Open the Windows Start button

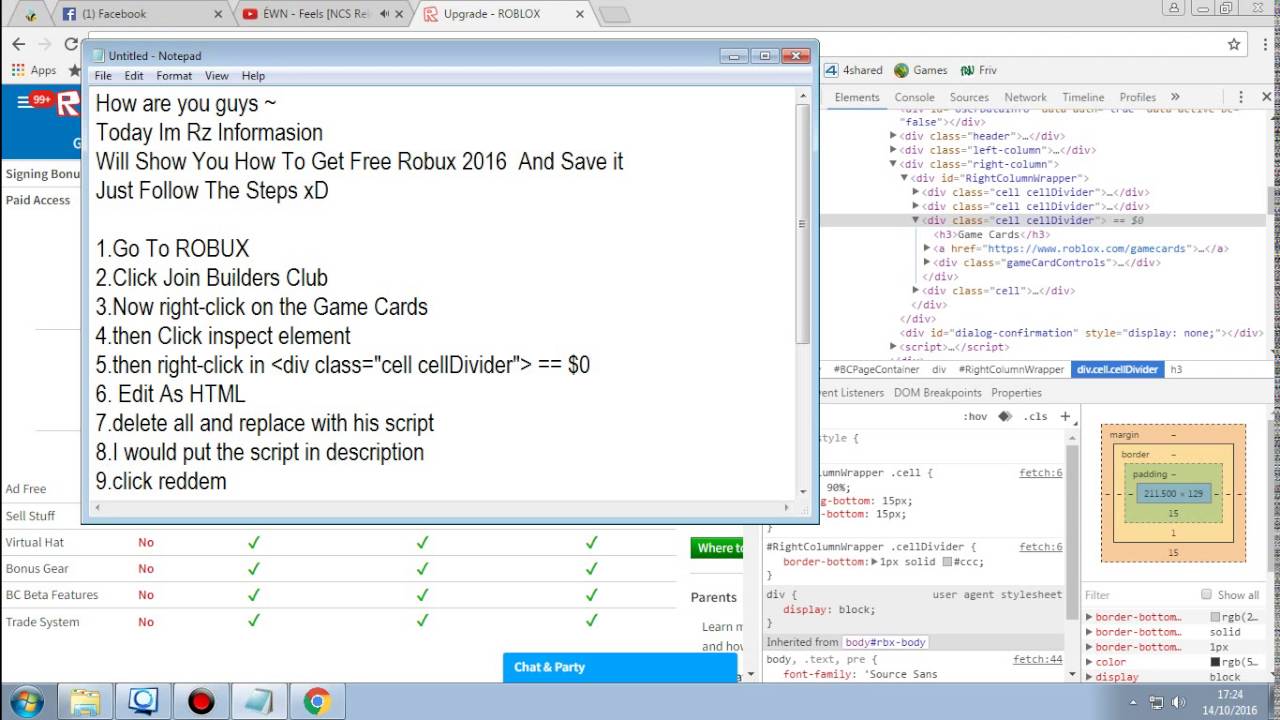pos(27,701)
